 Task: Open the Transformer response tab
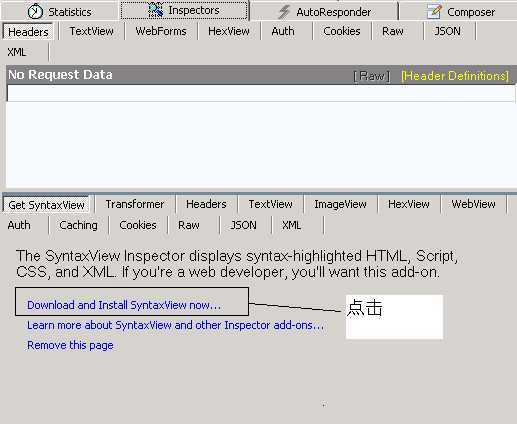135,204
